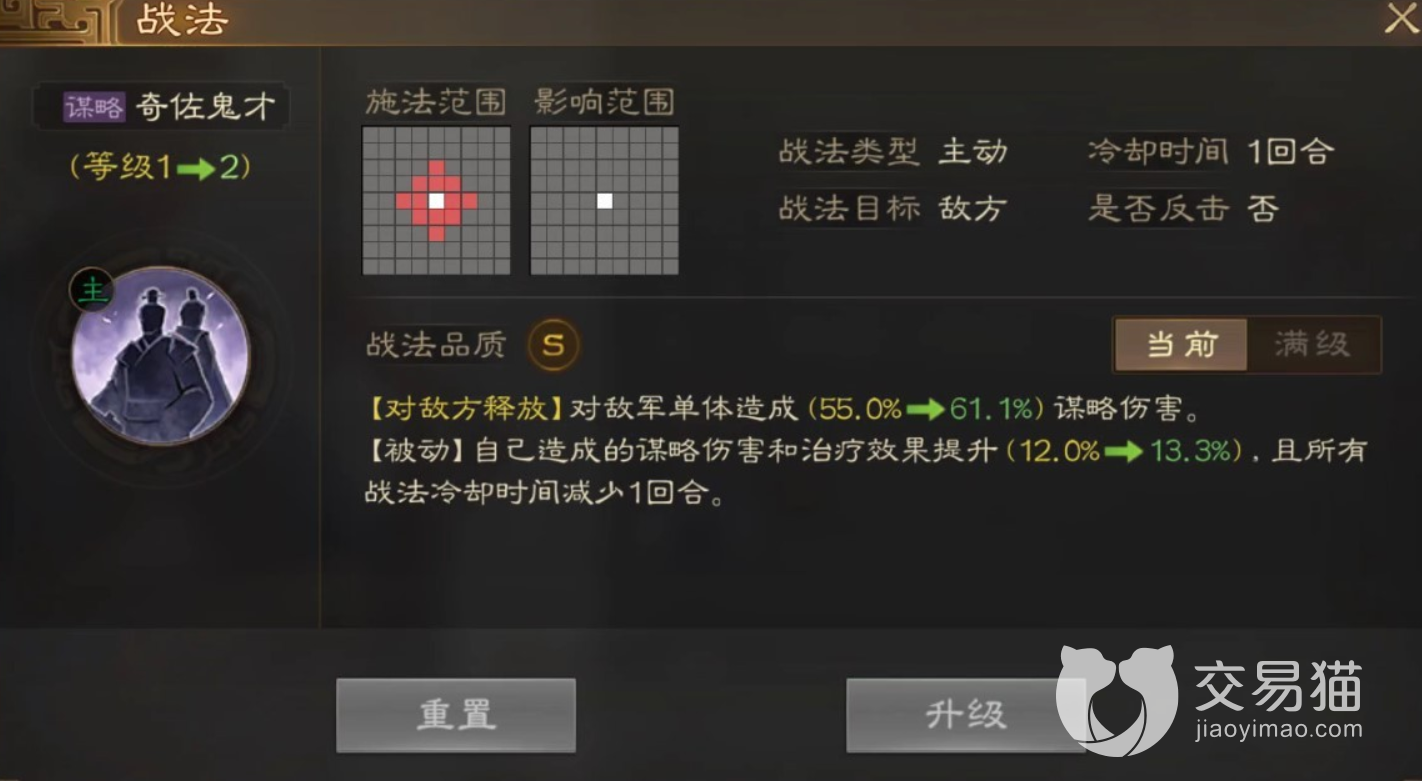Click the 是否反击 否 field

[x=1183, y=208]
